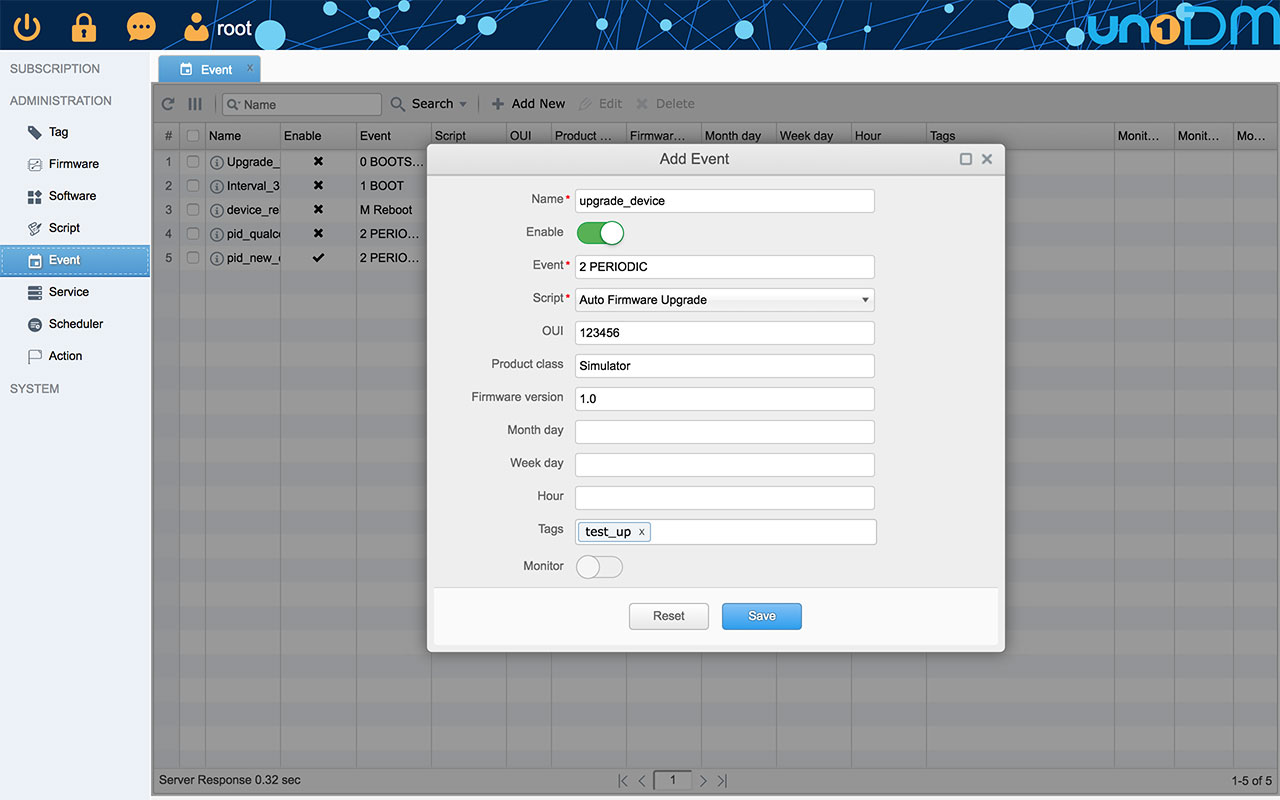The width and height of the screenshot is (1280, 800).
Task: Check the checkbox for row 1
Action: (x=193, y=162)
